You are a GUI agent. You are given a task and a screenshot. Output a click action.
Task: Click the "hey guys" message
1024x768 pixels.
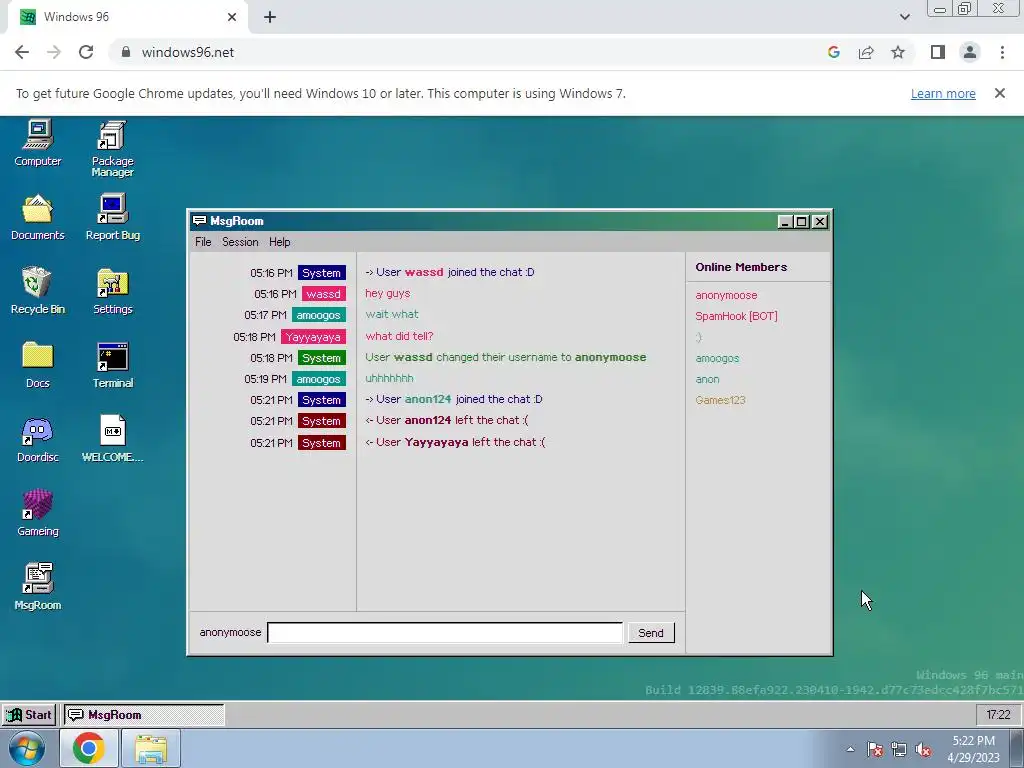tap(388, 293)
